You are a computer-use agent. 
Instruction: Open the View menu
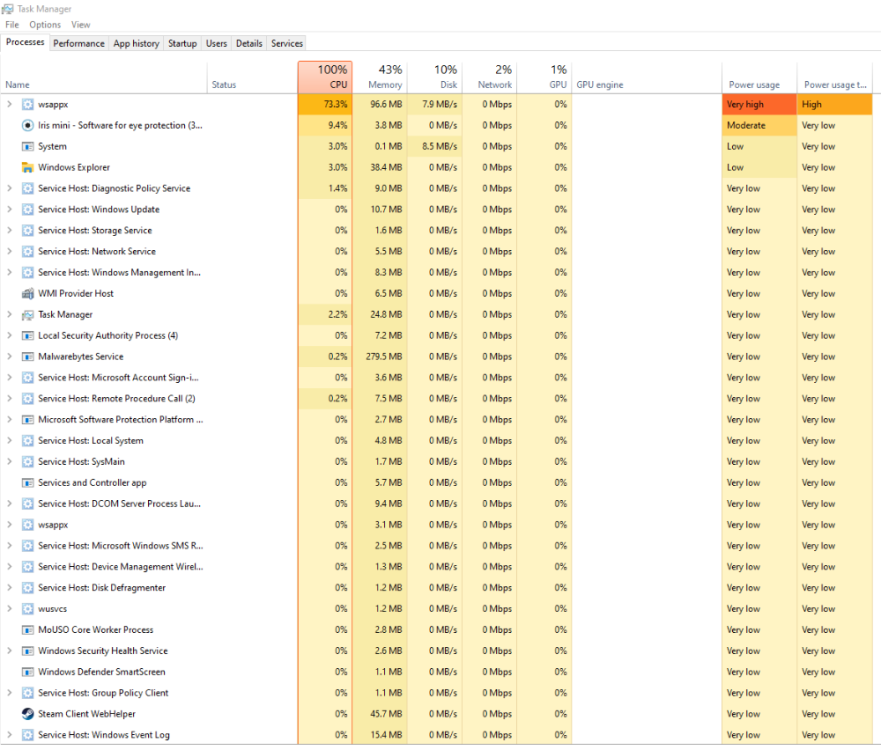click(x=80, y=25)
